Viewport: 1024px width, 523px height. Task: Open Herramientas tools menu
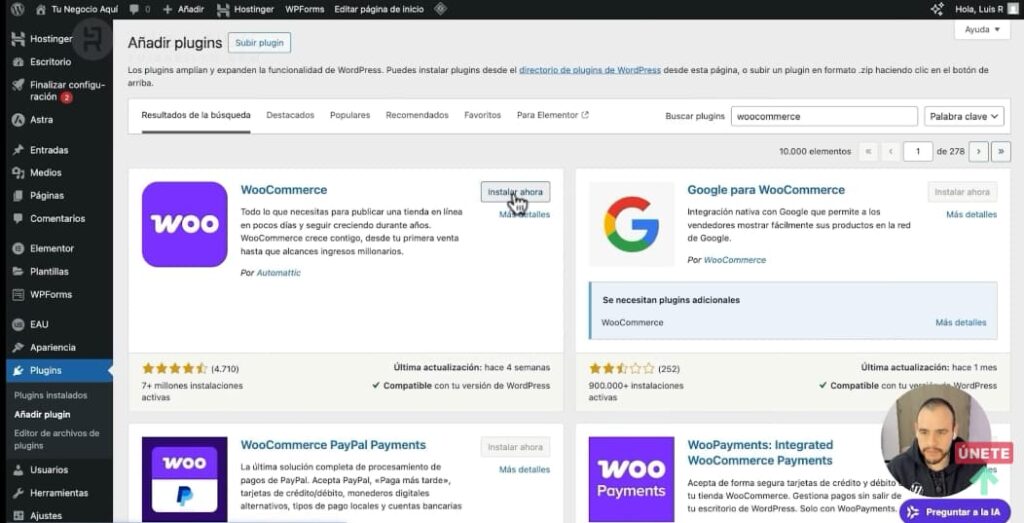tap(59, 493)
